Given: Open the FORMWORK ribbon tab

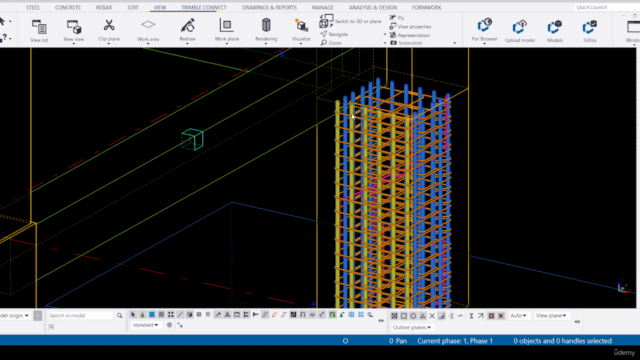Looking at the screenshot, I should pos(427,7).
